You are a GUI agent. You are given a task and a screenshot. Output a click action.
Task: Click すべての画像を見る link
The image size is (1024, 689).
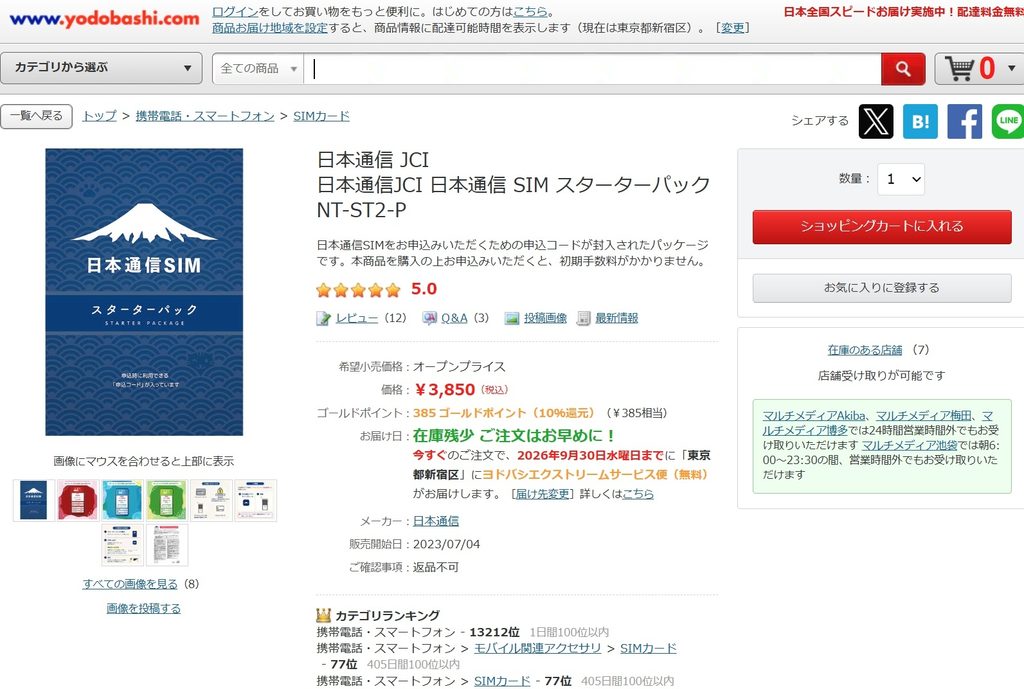[x=130, y=584]
